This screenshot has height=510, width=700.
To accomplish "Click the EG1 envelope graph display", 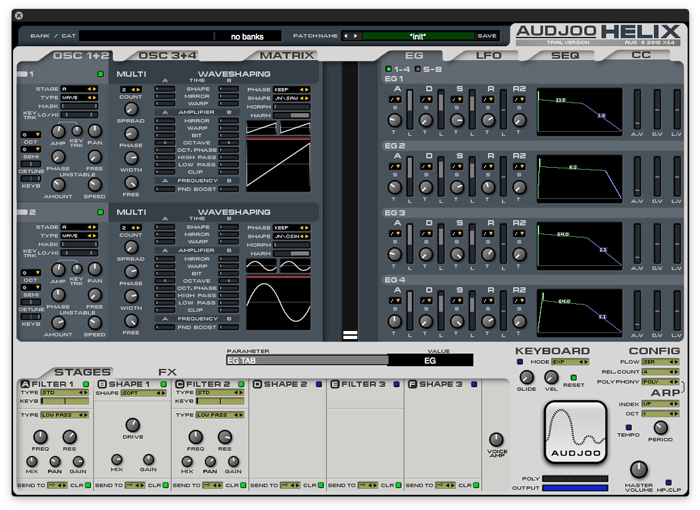I will coord(579,109).
